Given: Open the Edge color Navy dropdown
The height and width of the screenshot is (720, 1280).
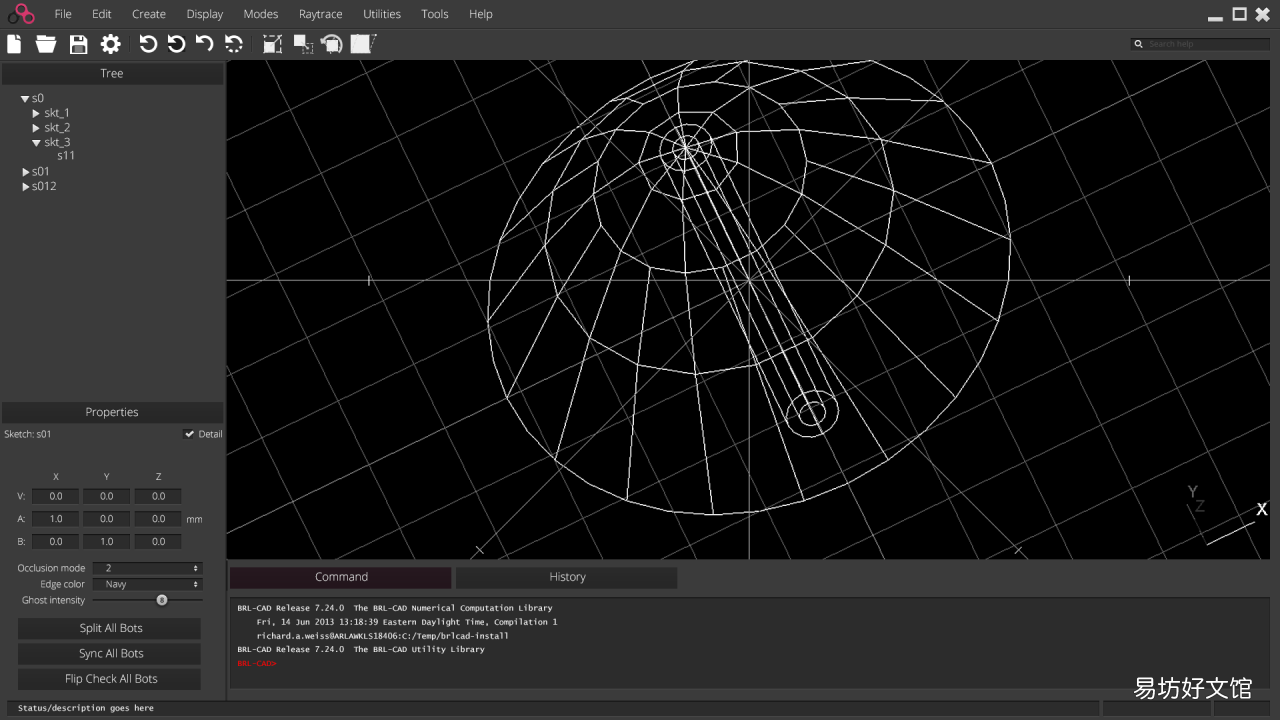Looking at the screenshot, I should tap(147, 584).
